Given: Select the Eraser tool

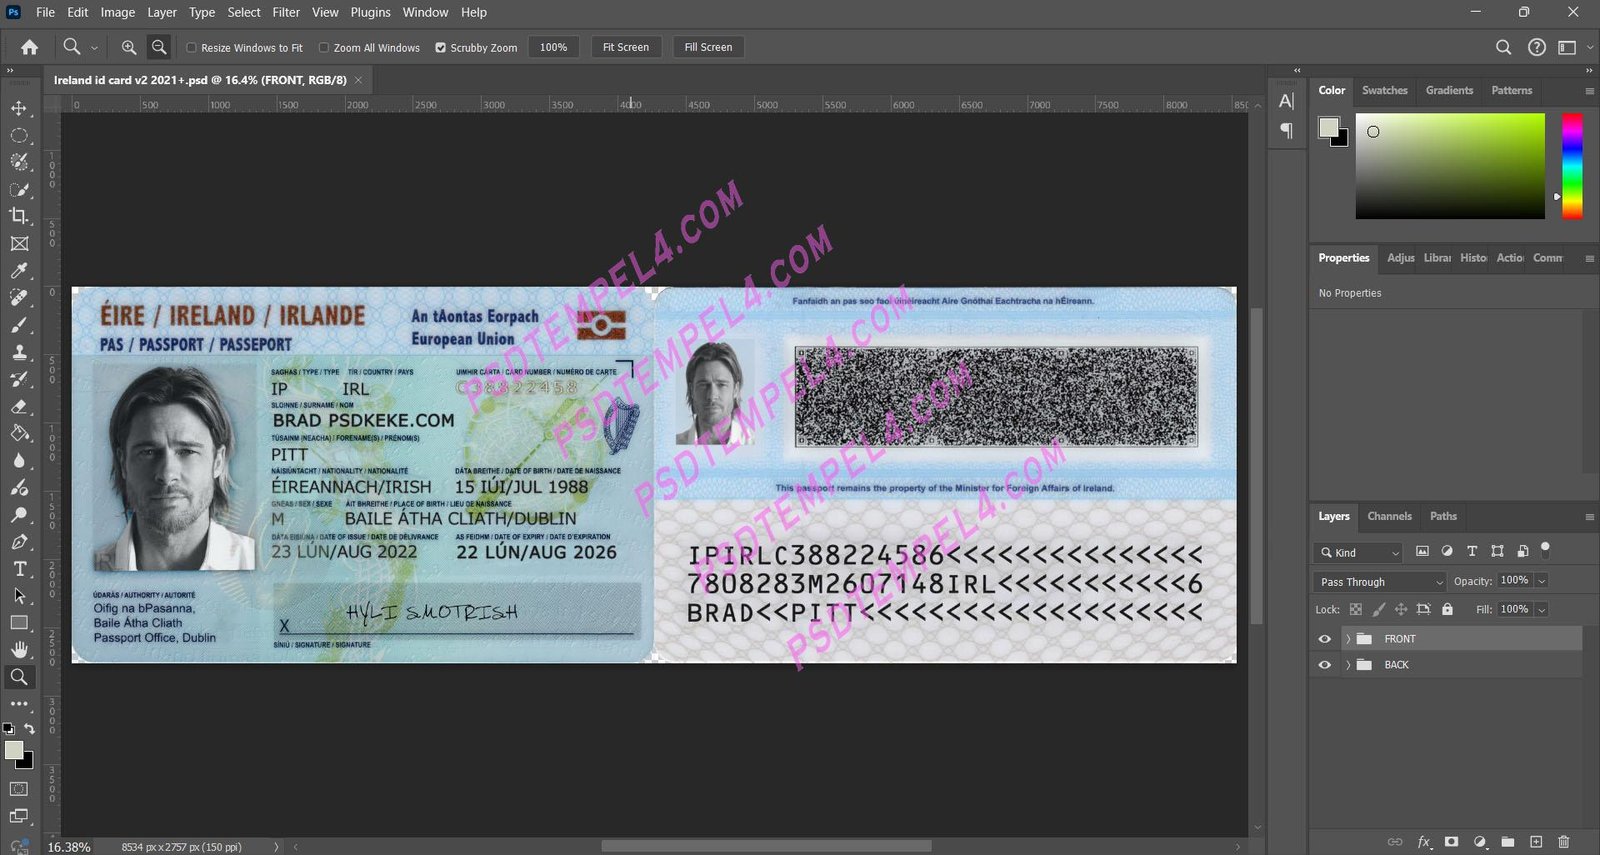Looking at the screenshot, I should click(x=19, y=406).
